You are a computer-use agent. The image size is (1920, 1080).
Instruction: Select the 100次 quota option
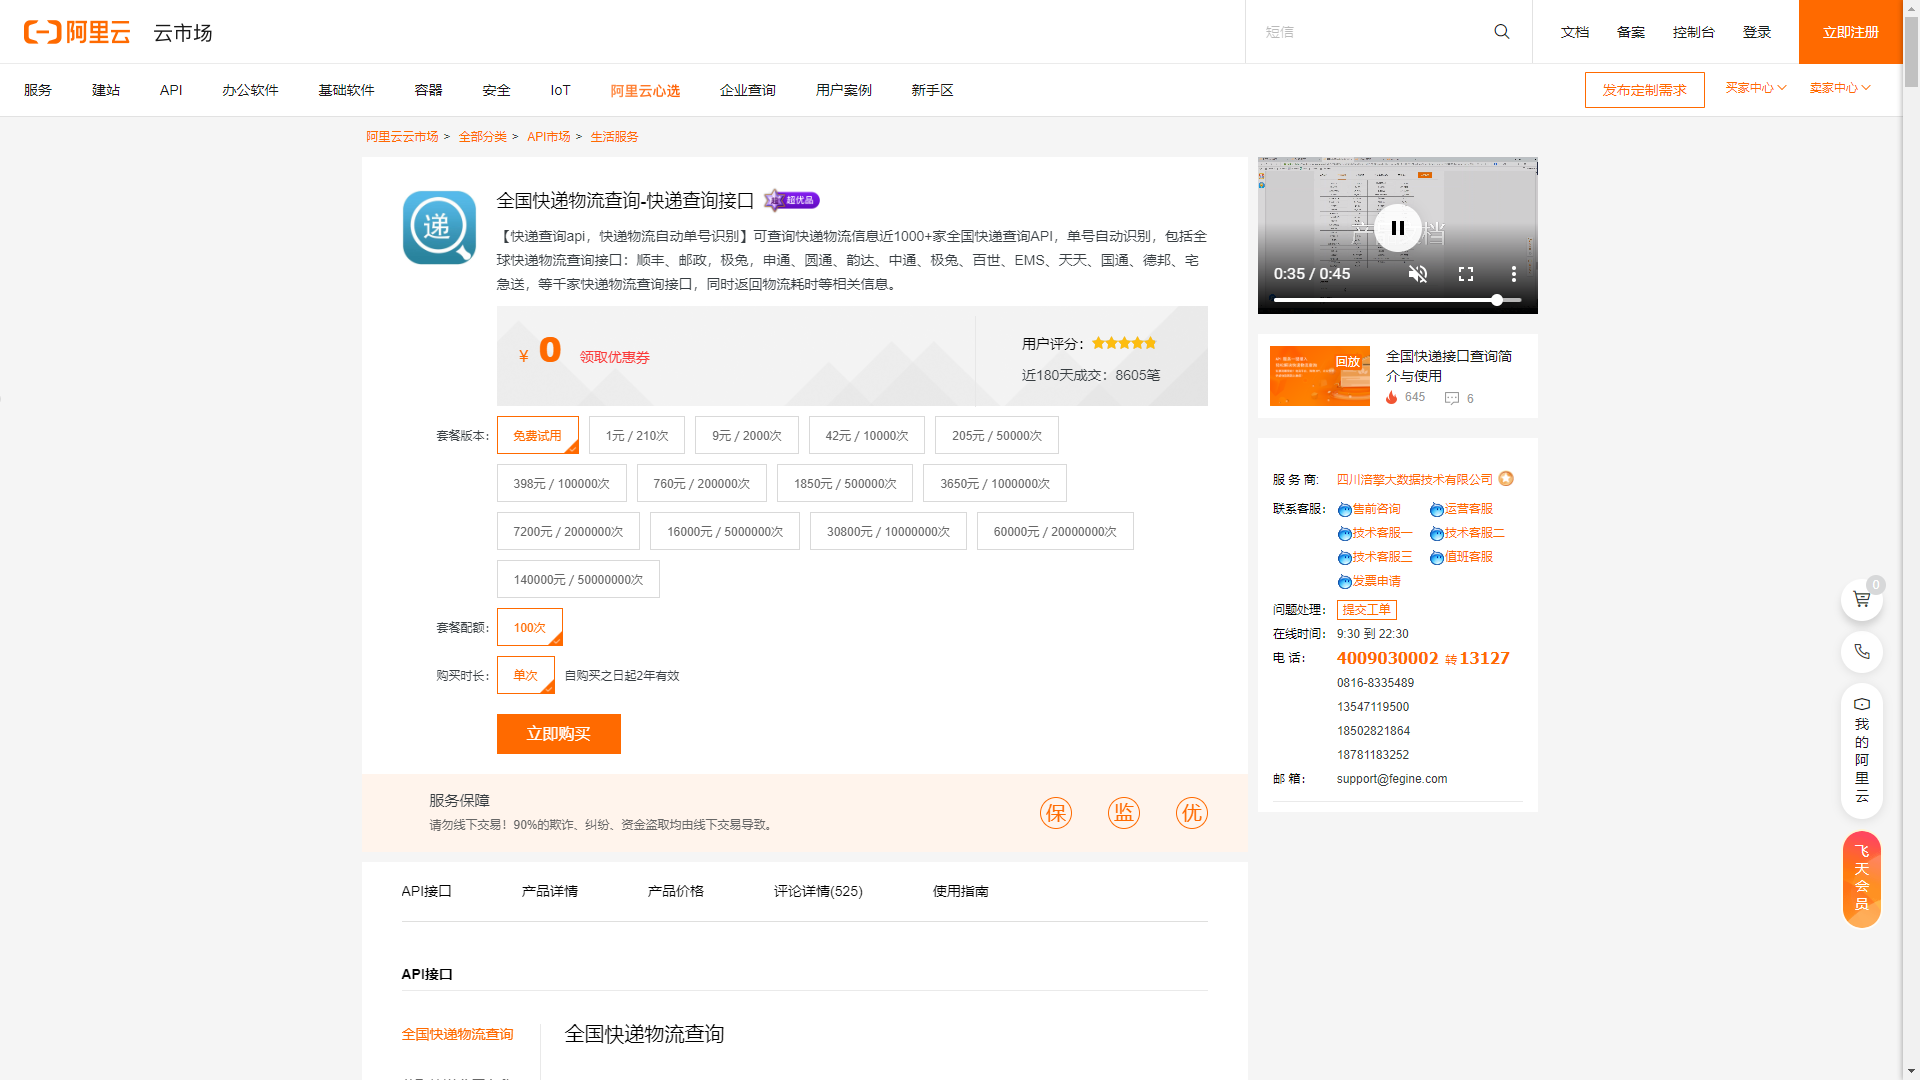pyautogui.click(x=530, y=627)
